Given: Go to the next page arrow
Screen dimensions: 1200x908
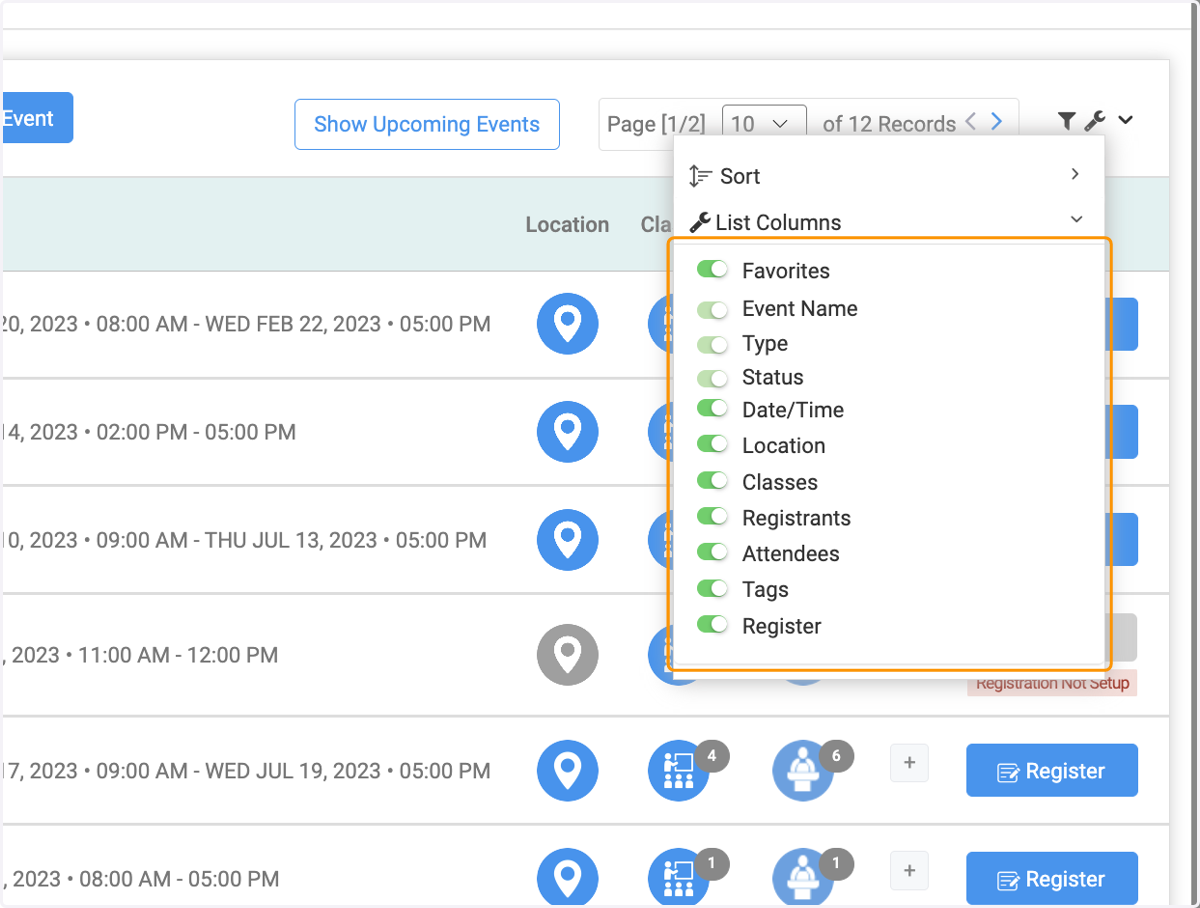Looking at the screenshot, I should click(996, 121).
